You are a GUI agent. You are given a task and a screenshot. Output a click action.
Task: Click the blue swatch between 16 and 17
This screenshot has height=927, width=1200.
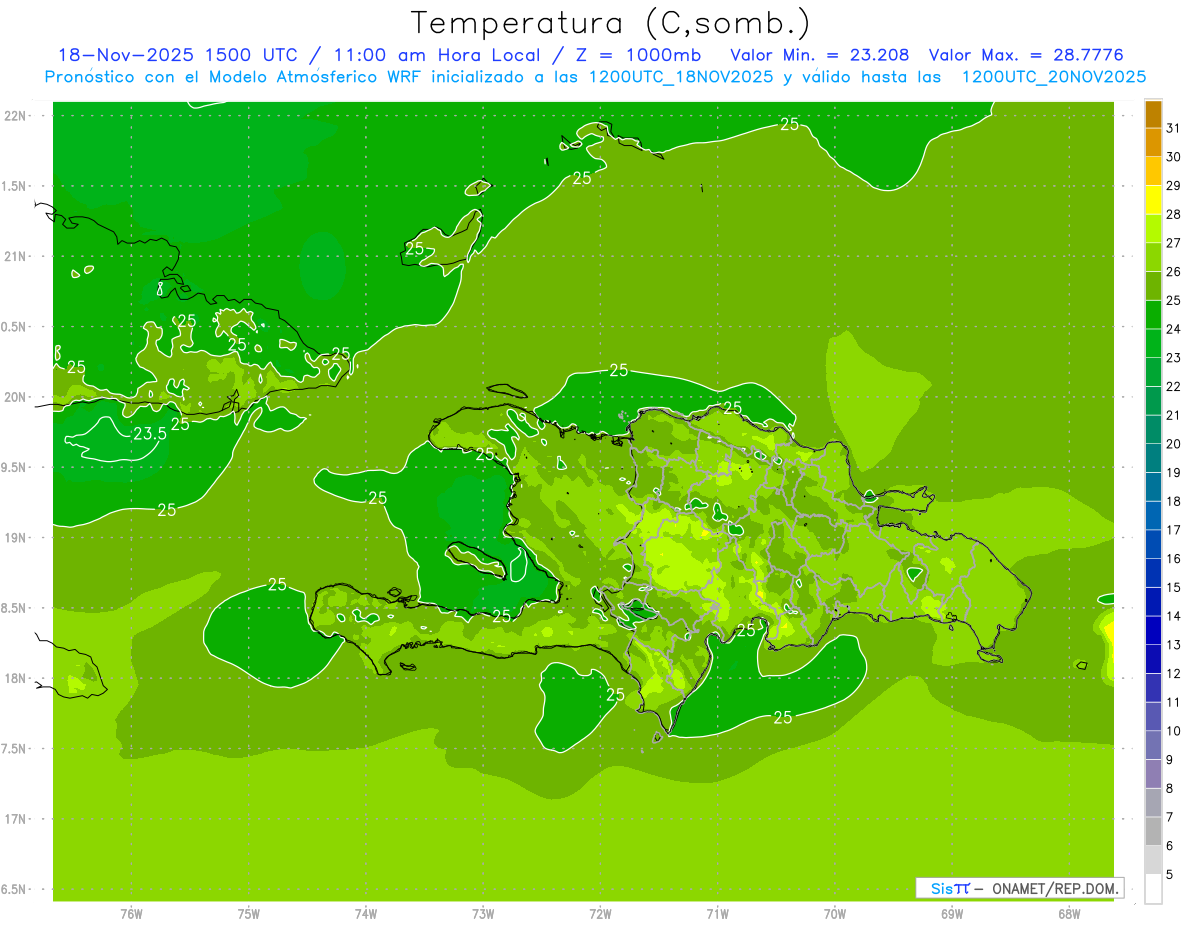(x=1153, y=545)
